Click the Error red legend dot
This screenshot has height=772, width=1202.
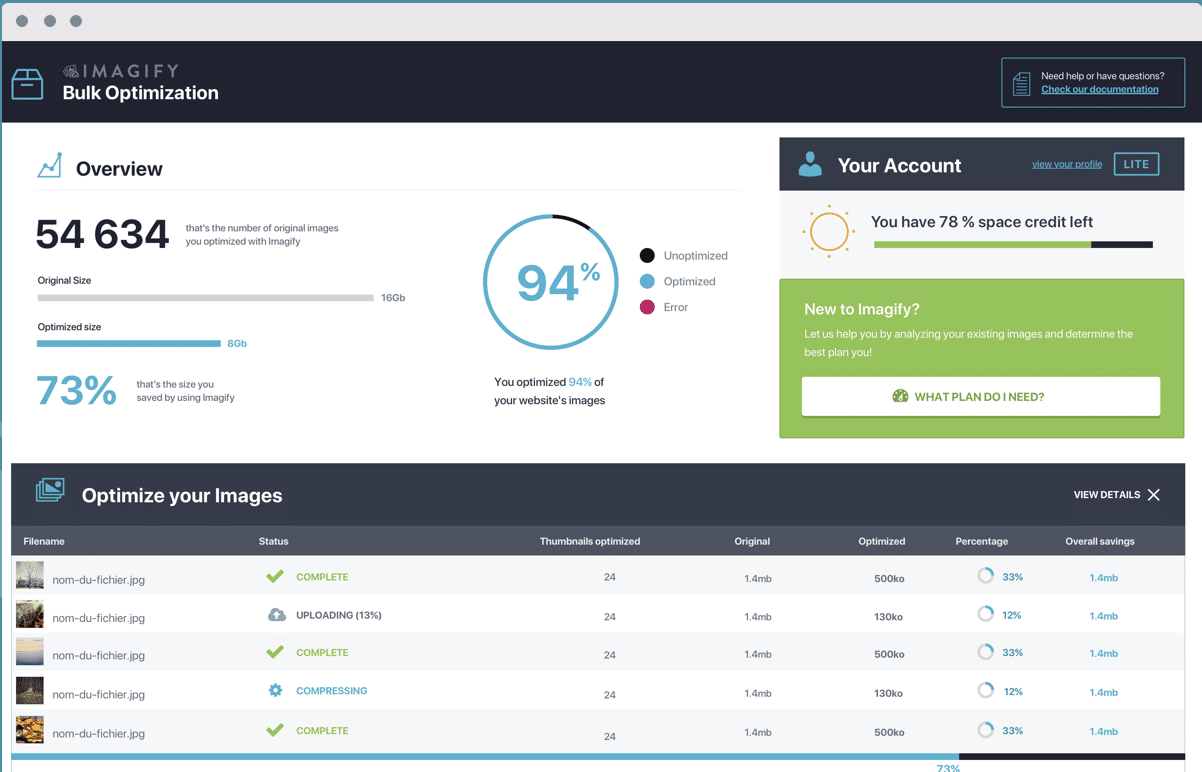[647, 307]
